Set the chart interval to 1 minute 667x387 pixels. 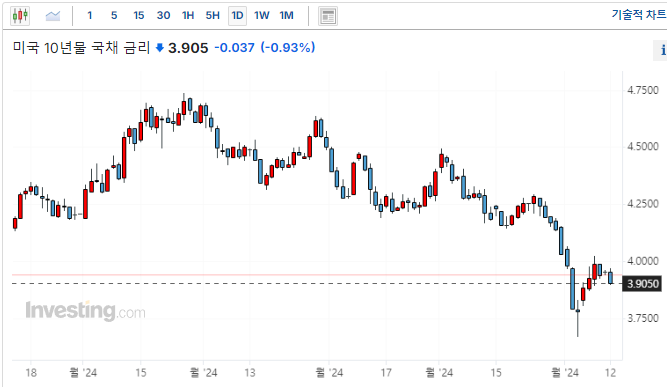point(90,16)
